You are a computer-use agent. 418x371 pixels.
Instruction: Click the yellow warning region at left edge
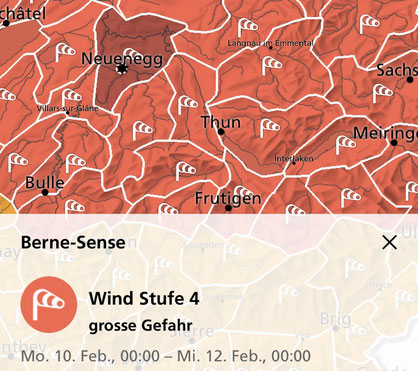pos(7,205)
